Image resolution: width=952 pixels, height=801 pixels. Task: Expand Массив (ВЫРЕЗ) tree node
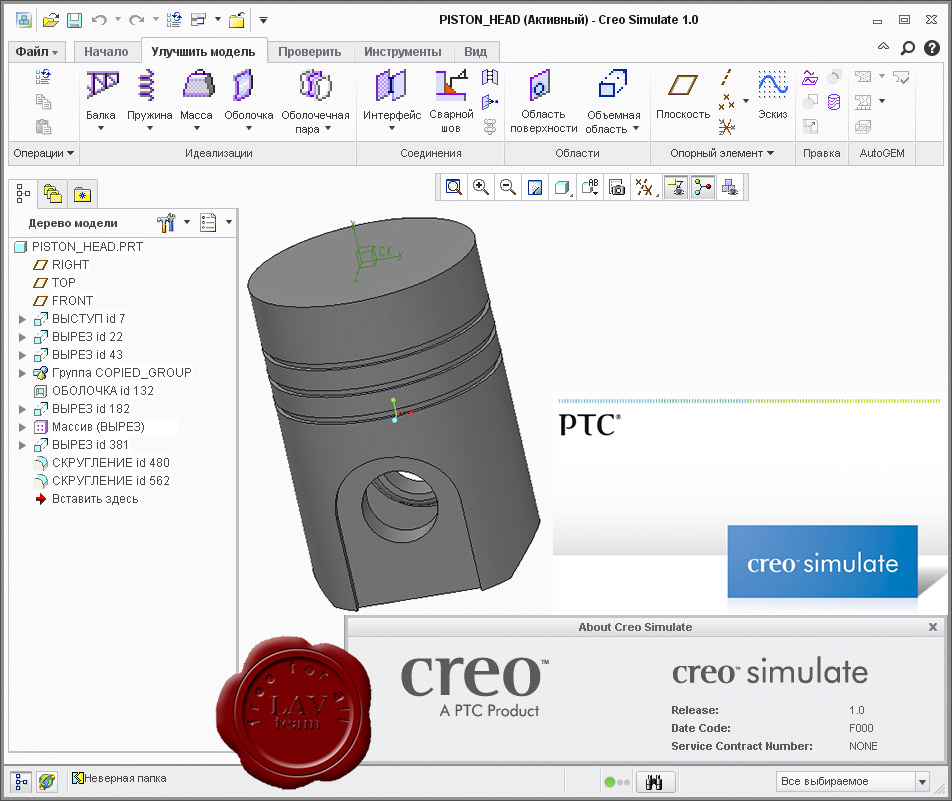22,427
